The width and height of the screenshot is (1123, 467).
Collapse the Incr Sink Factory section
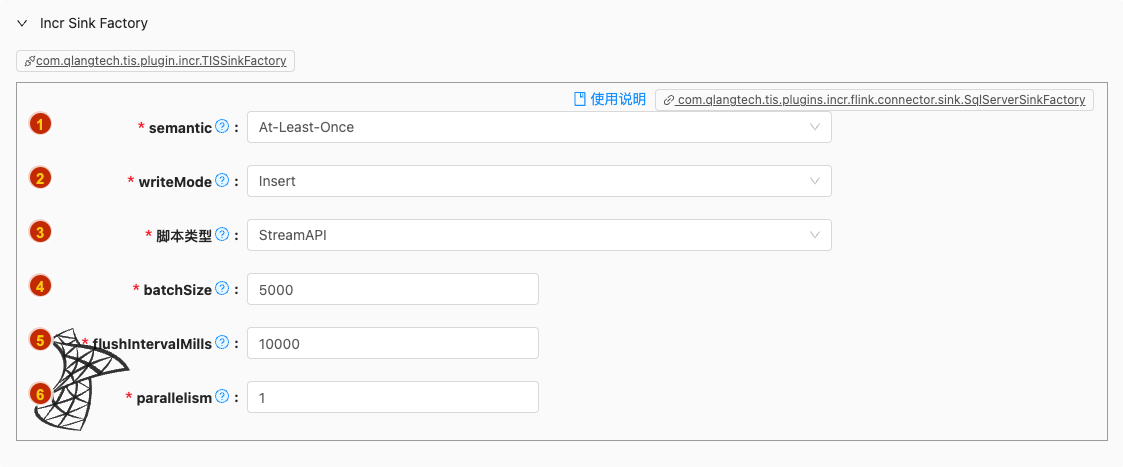click(x=22, y=22)
